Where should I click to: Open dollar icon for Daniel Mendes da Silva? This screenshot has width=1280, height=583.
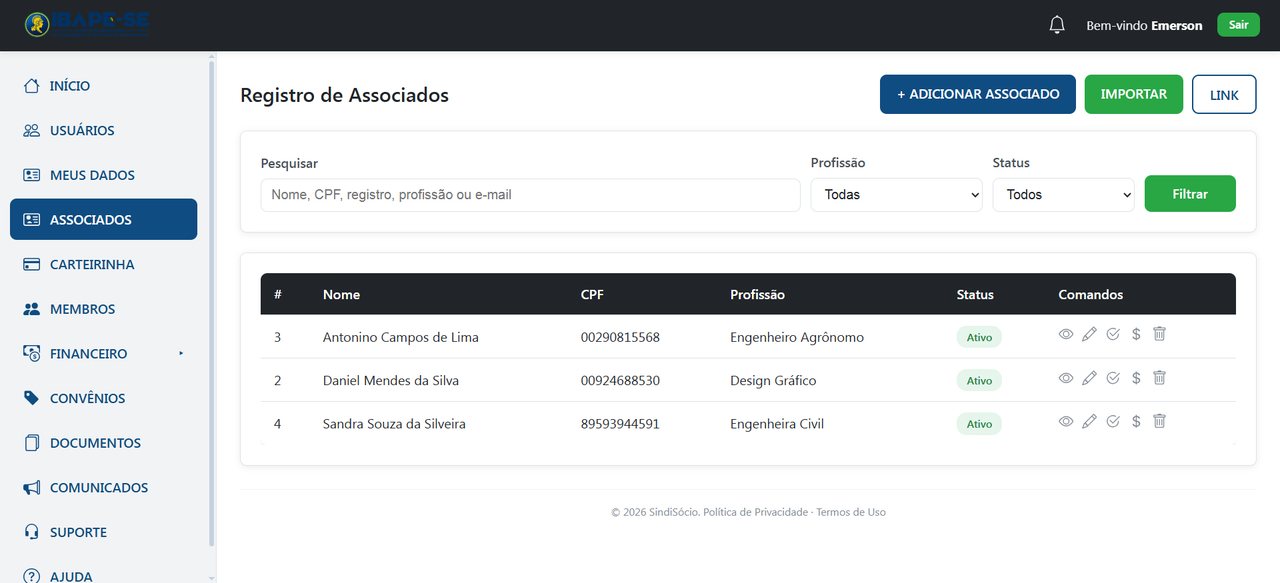1136,378
